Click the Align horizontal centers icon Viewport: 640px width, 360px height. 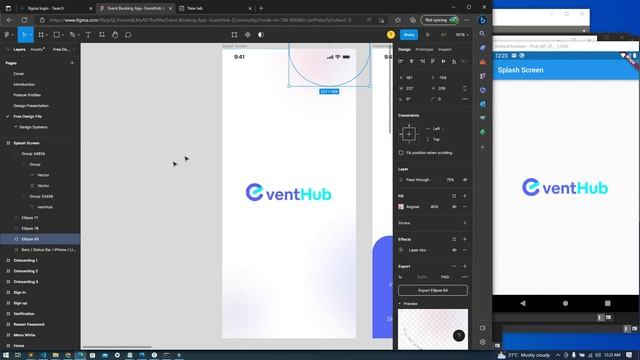(x=411, y=61)
